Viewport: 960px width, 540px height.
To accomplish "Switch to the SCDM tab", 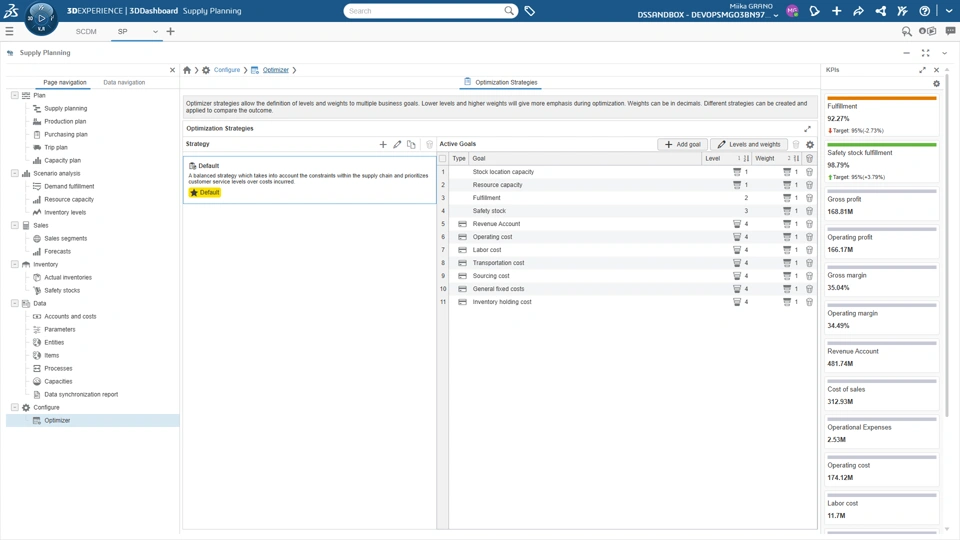I will pyautogui.click(x=86, y=31).
